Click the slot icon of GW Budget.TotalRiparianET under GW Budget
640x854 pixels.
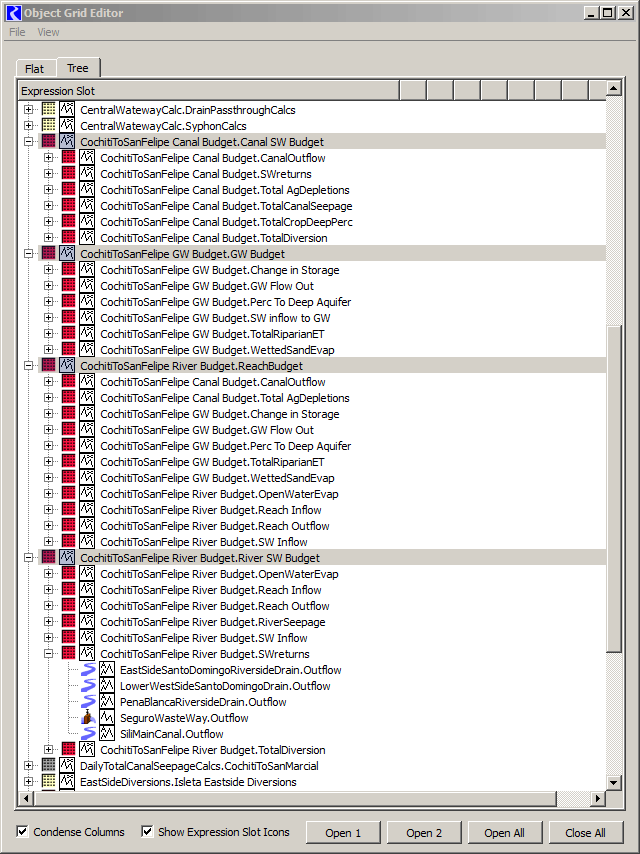pos(87,333)
